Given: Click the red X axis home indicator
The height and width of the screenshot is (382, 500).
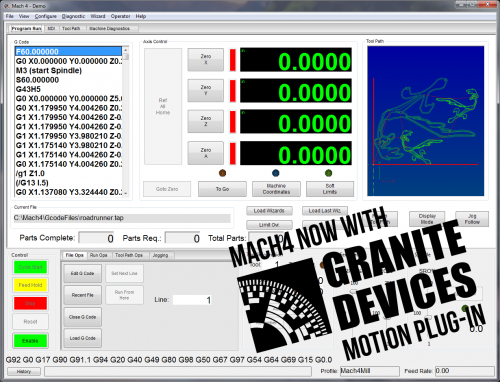Looking at the screenshot, I should pyautogui.click(x=233, y=60).
